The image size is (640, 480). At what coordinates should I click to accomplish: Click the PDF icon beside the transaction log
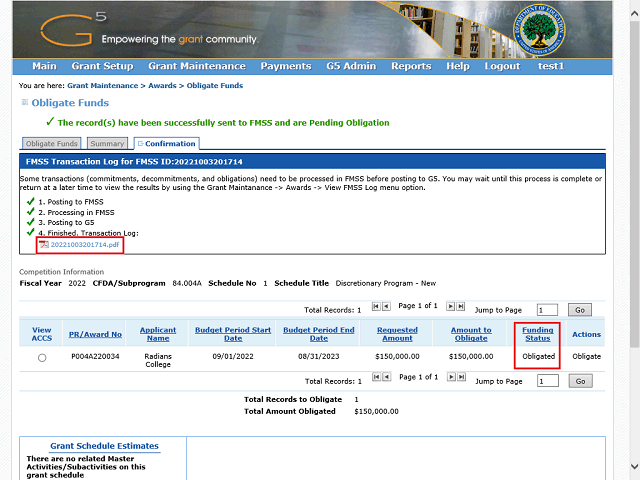pos(44,244)
